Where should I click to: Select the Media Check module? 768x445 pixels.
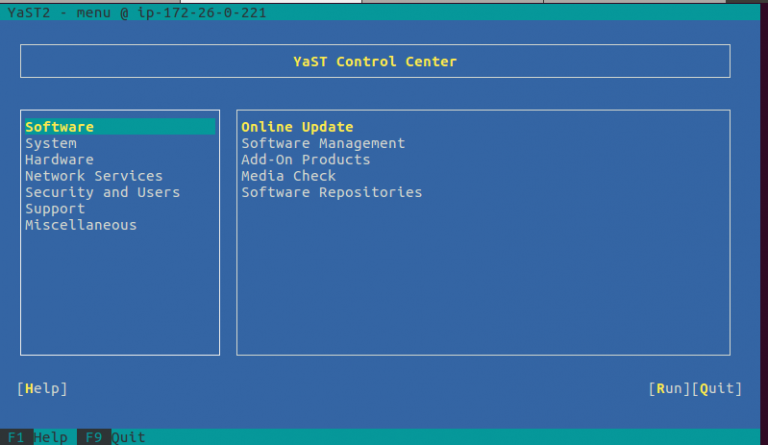click(288, 176)
